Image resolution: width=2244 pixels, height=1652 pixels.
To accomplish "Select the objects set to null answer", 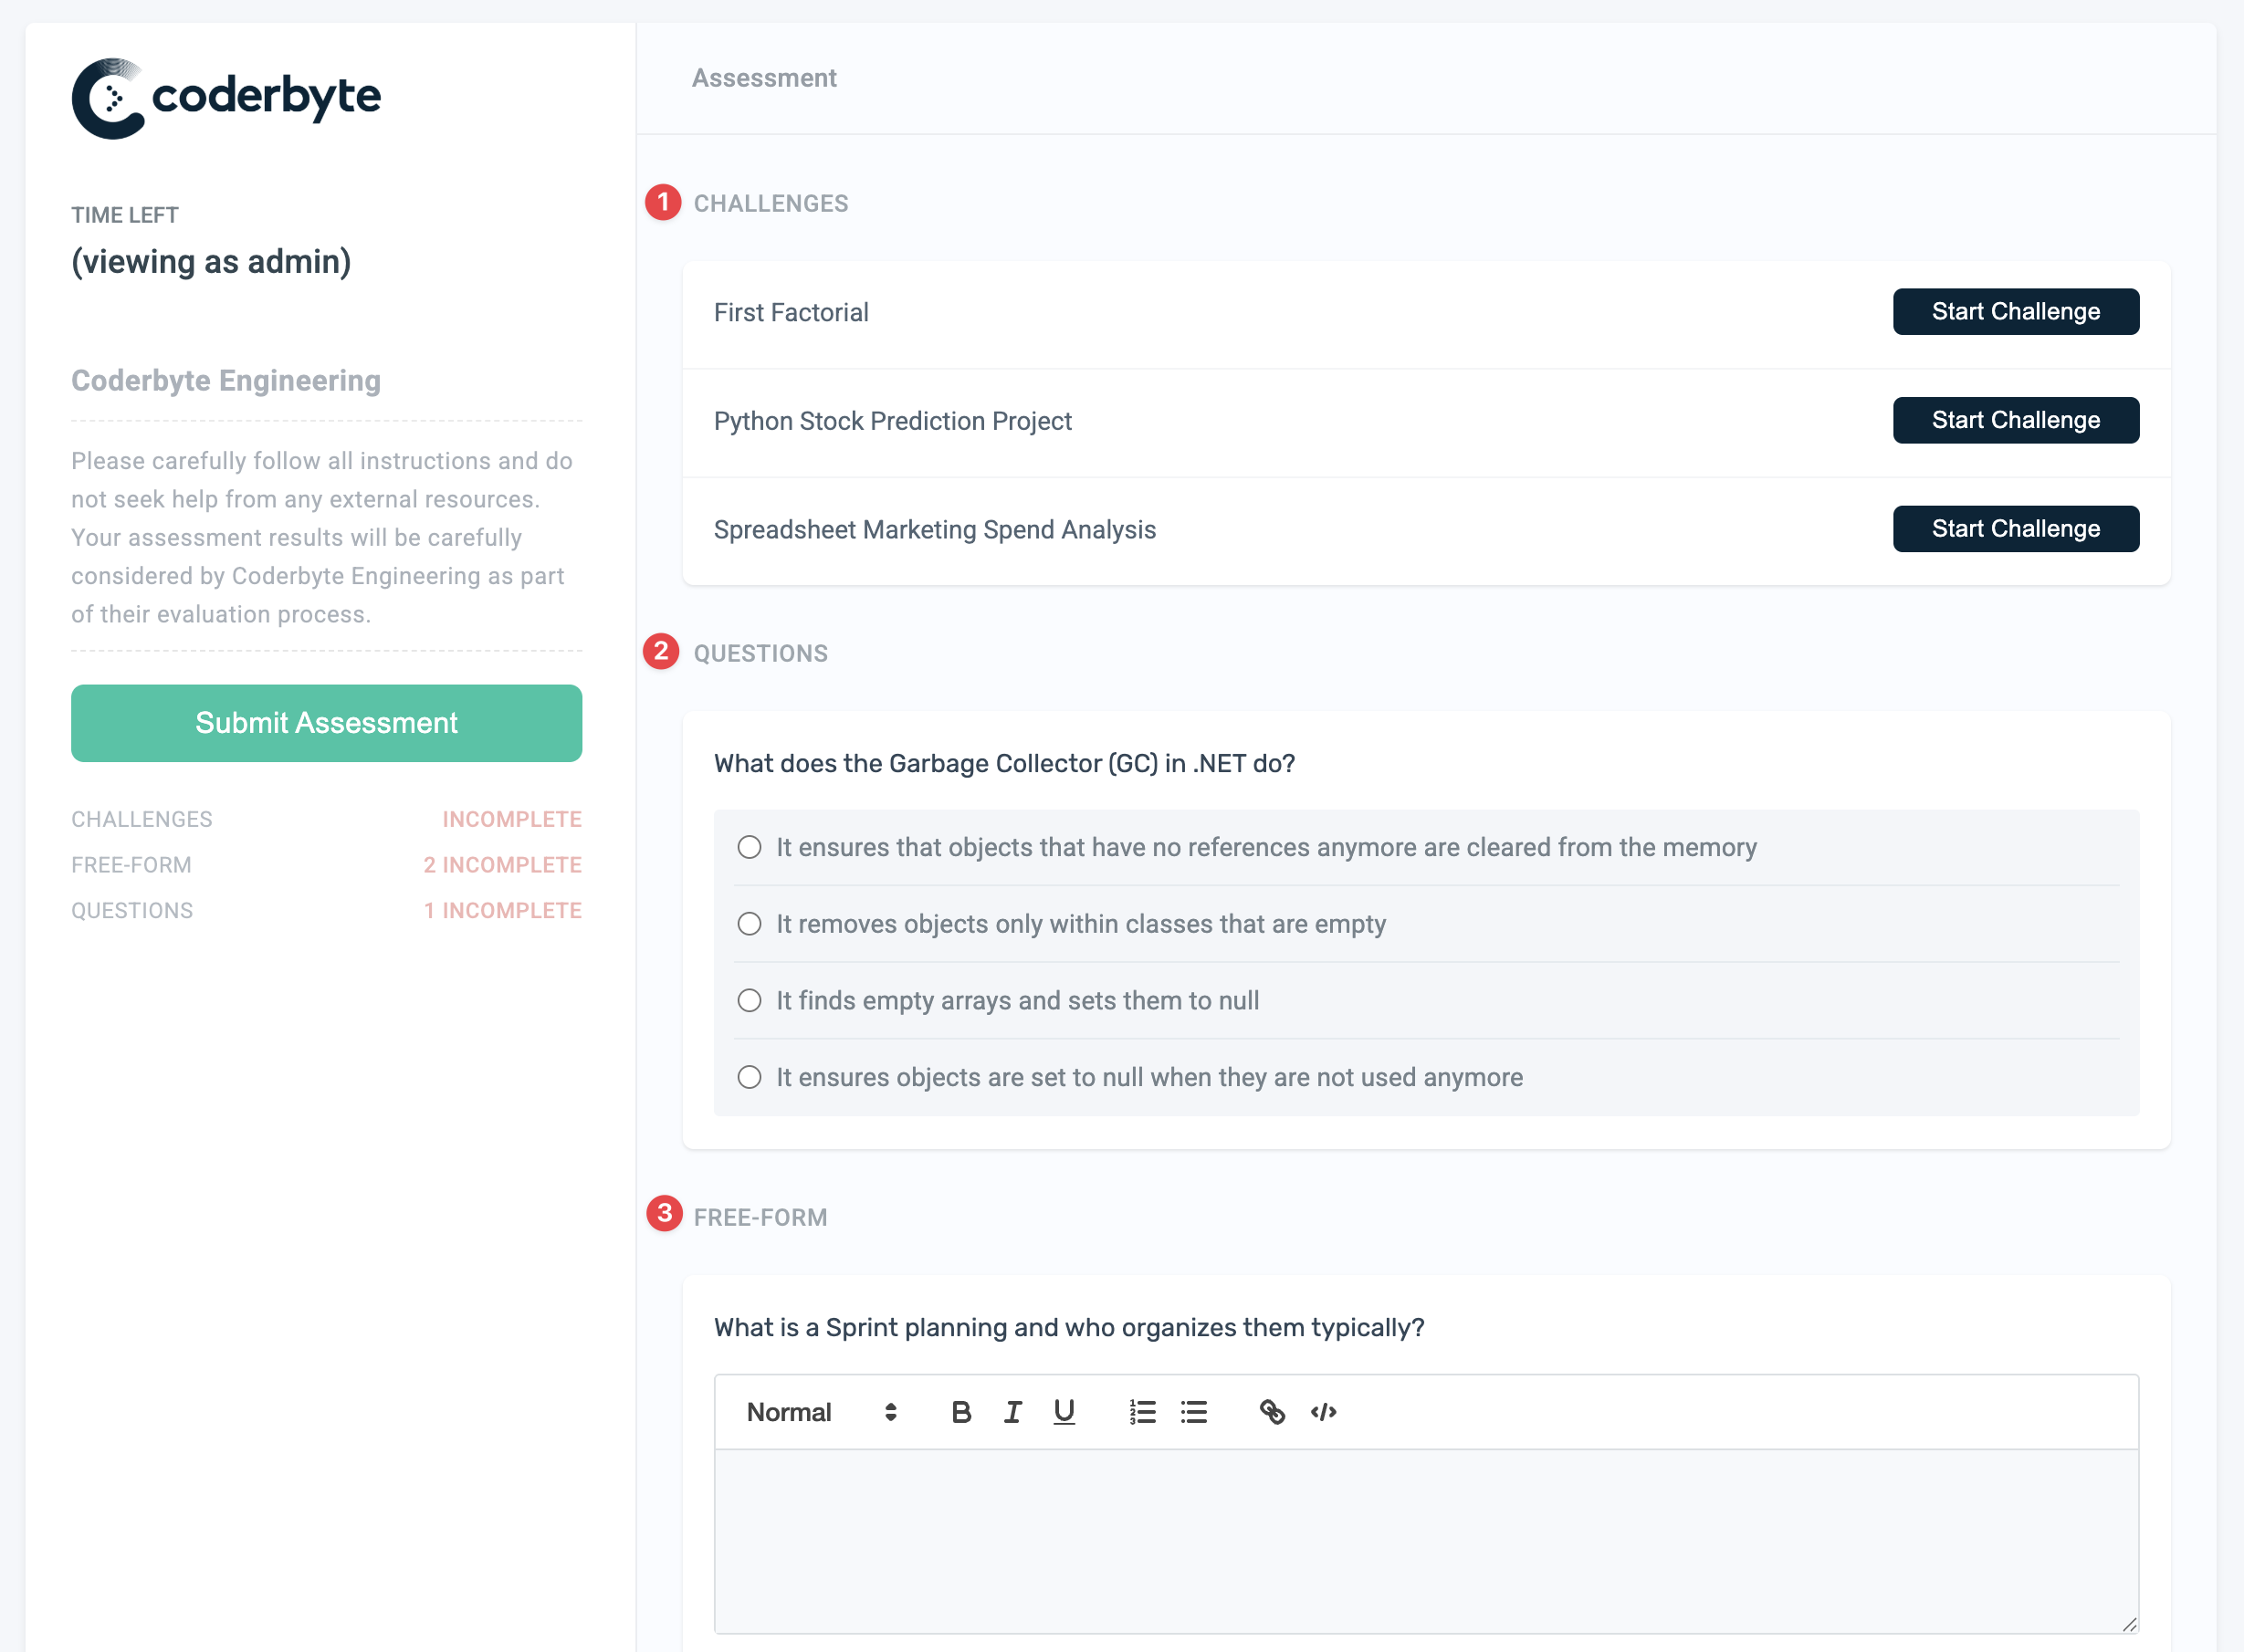I will click(x=750, y=1077).
